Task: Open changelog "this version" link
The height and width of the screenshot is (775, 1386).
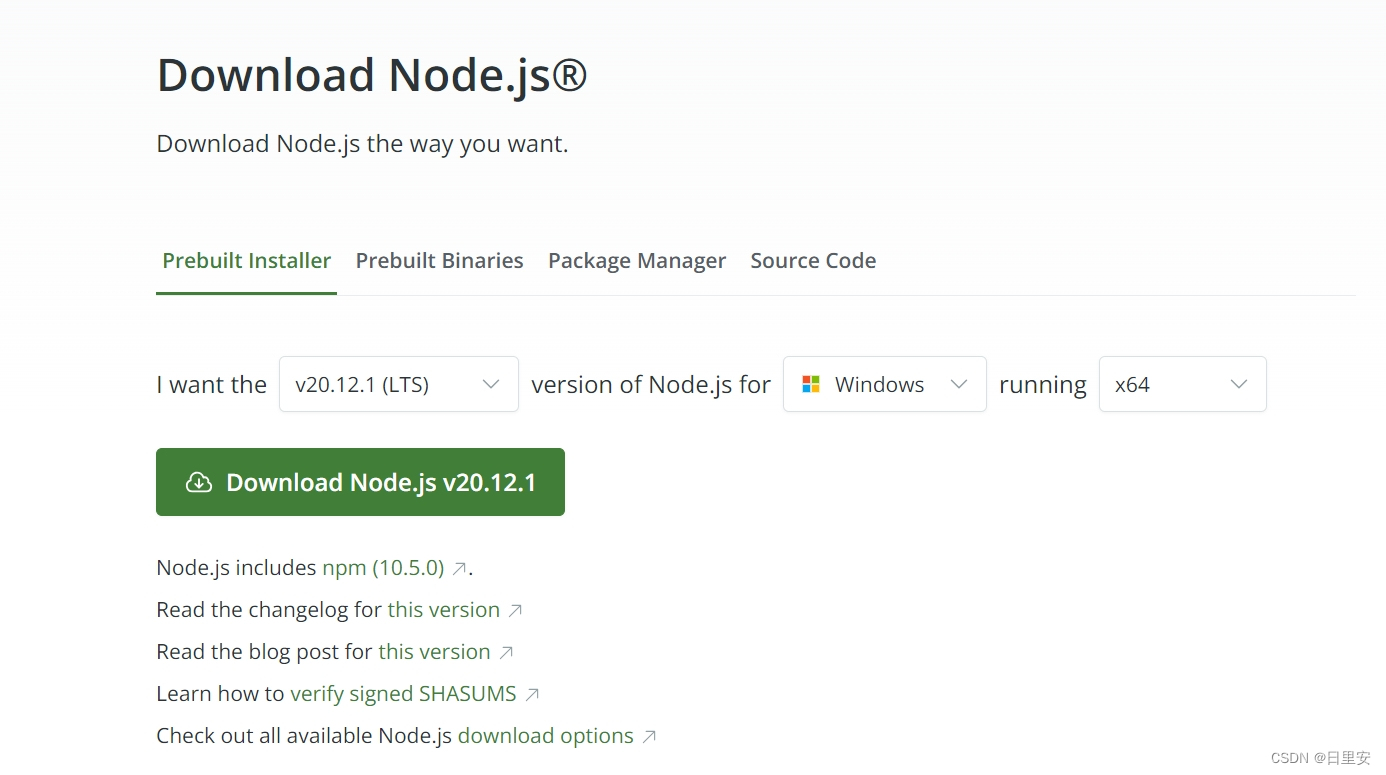Action: (444, 610)
